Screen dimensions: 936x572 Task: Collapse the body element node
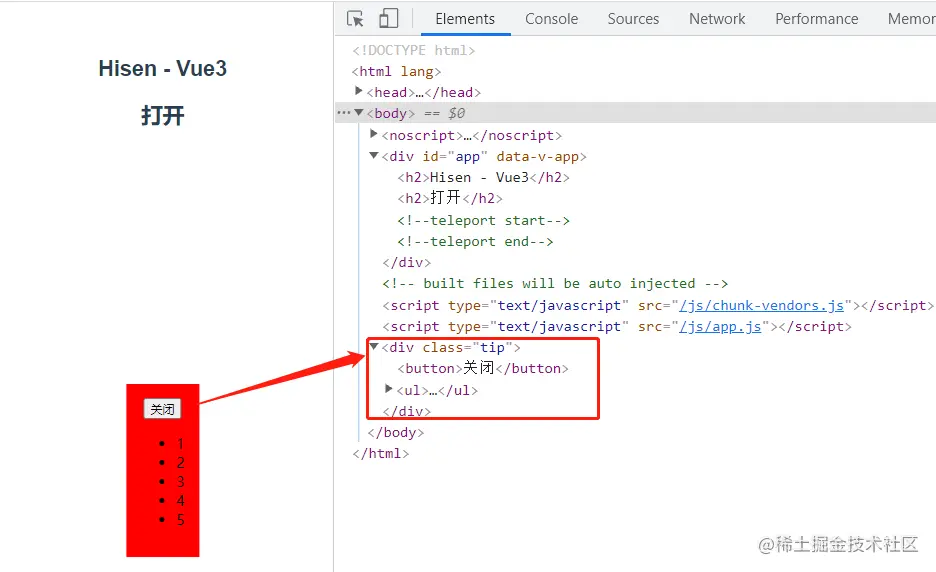click(x=359, y=112)
